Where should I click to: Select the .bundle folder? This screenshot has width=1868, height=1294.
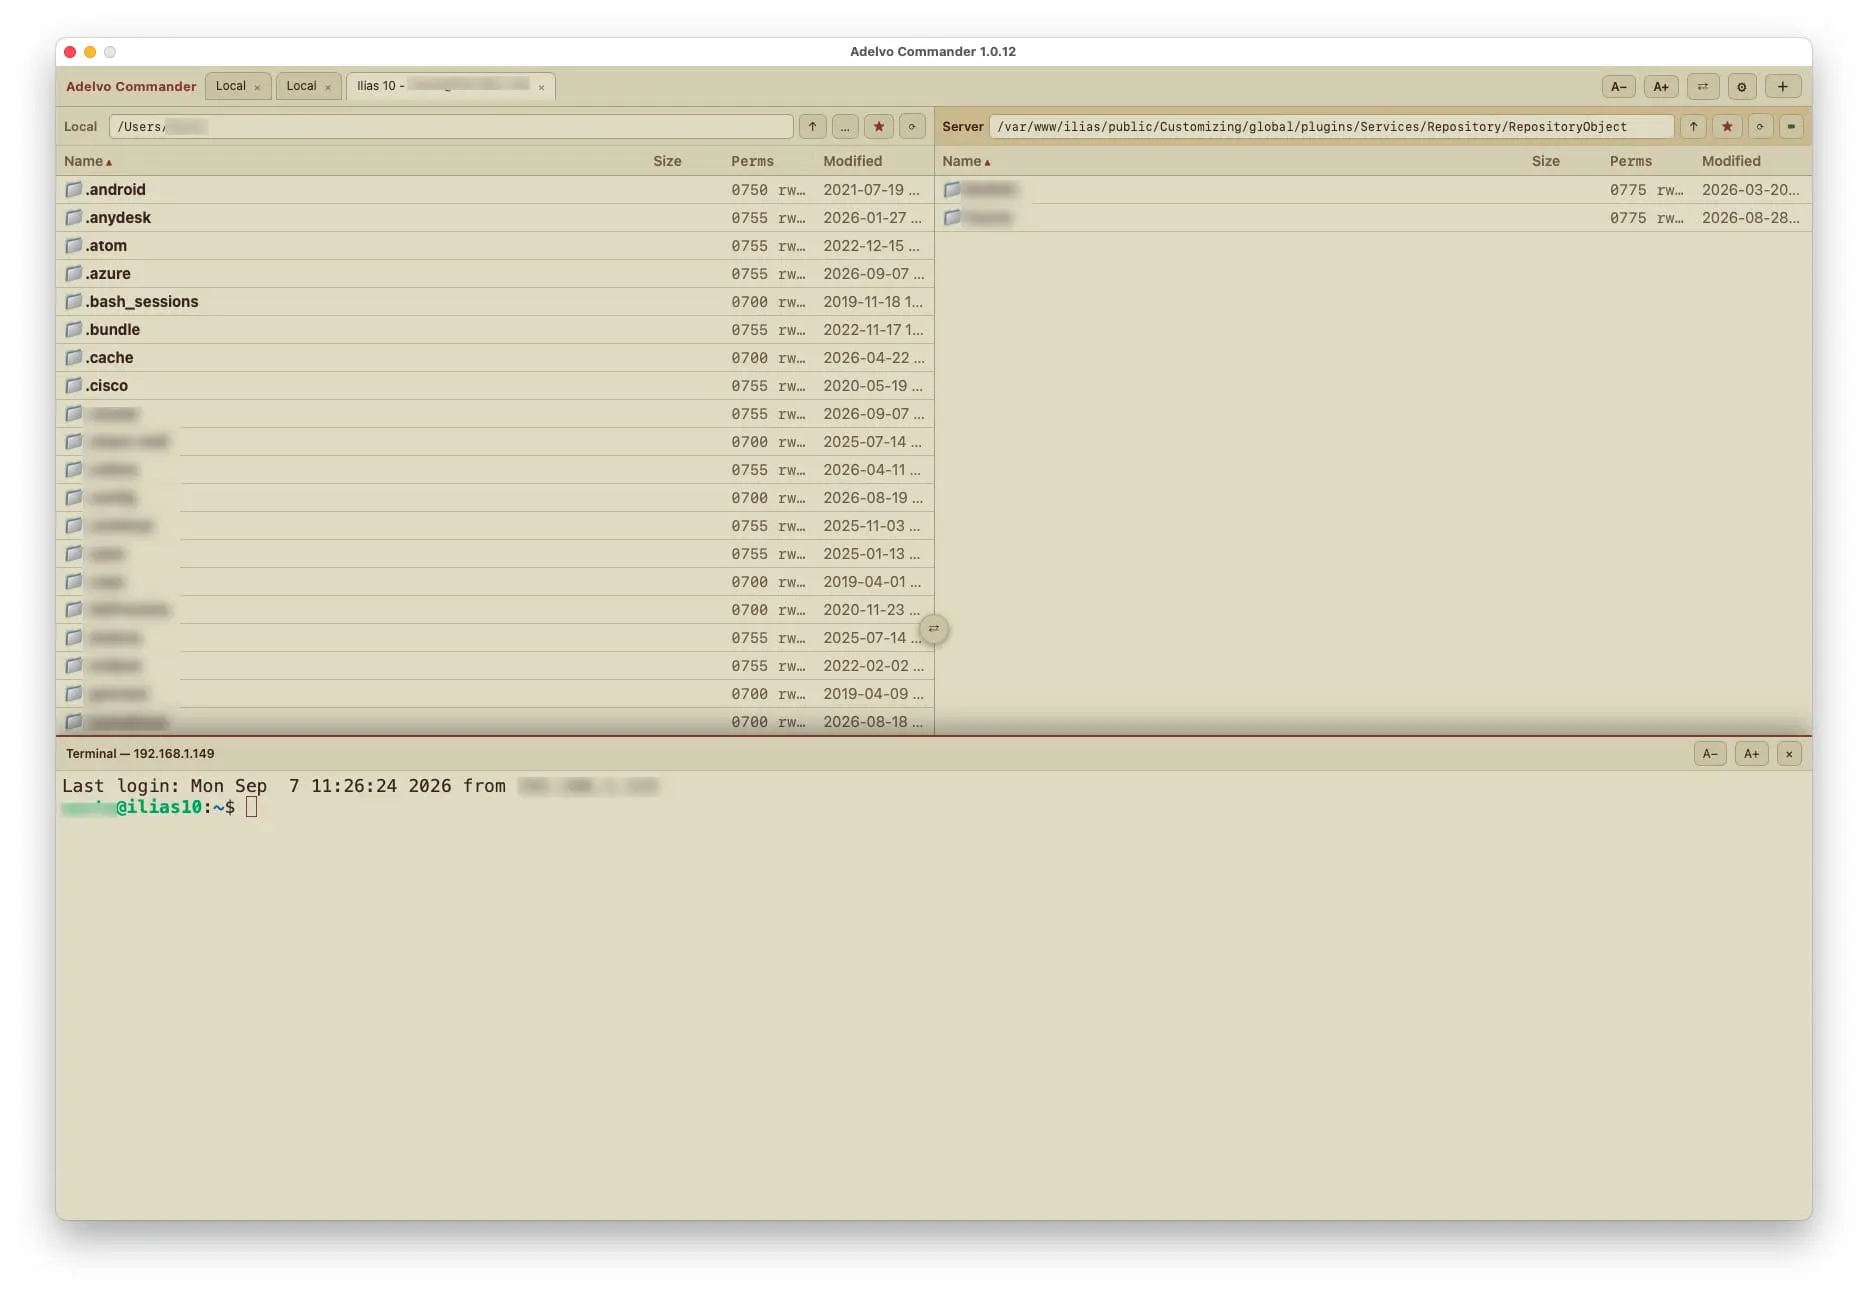[495, 330]
